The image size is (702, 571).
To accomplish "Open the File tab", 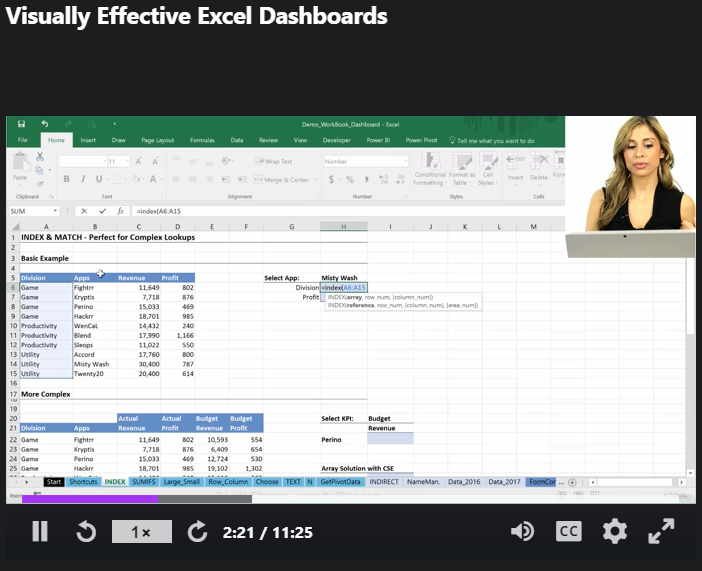I will pyautogui.click(x=22, y=140).
